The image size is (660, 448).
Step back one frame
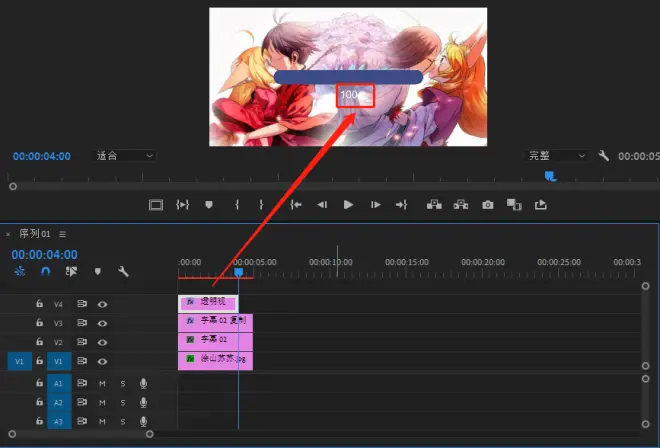[322, 205]
